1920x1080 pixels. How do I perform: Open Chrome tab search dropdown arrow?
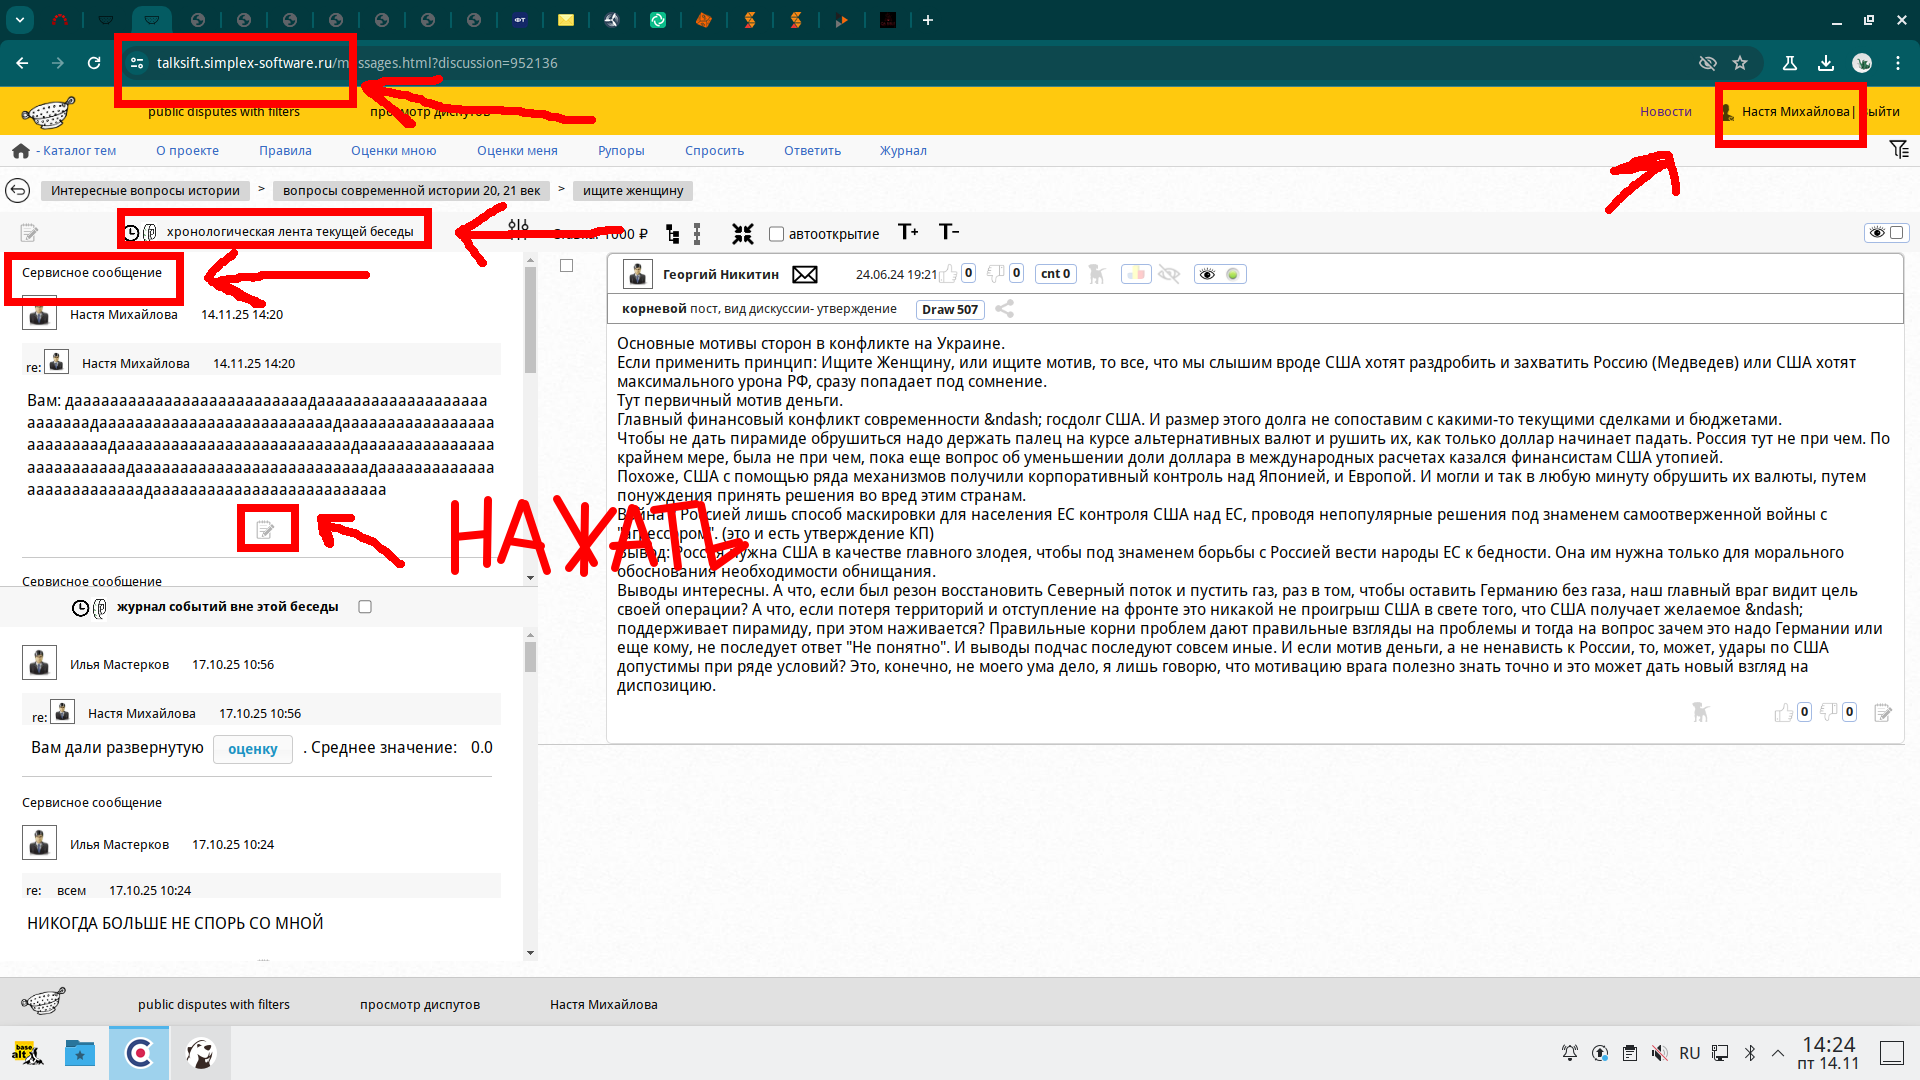(19, 19)
